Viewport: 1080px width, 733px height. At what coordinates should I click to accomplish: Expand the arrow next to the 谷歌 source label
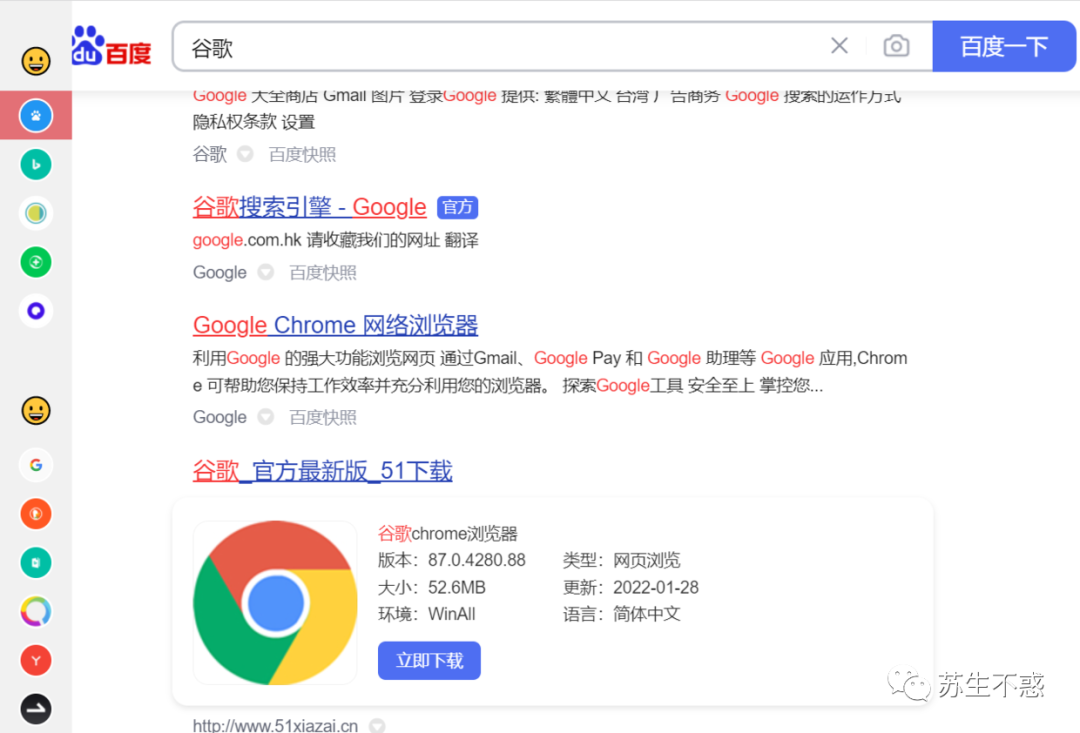pos(245,154)
